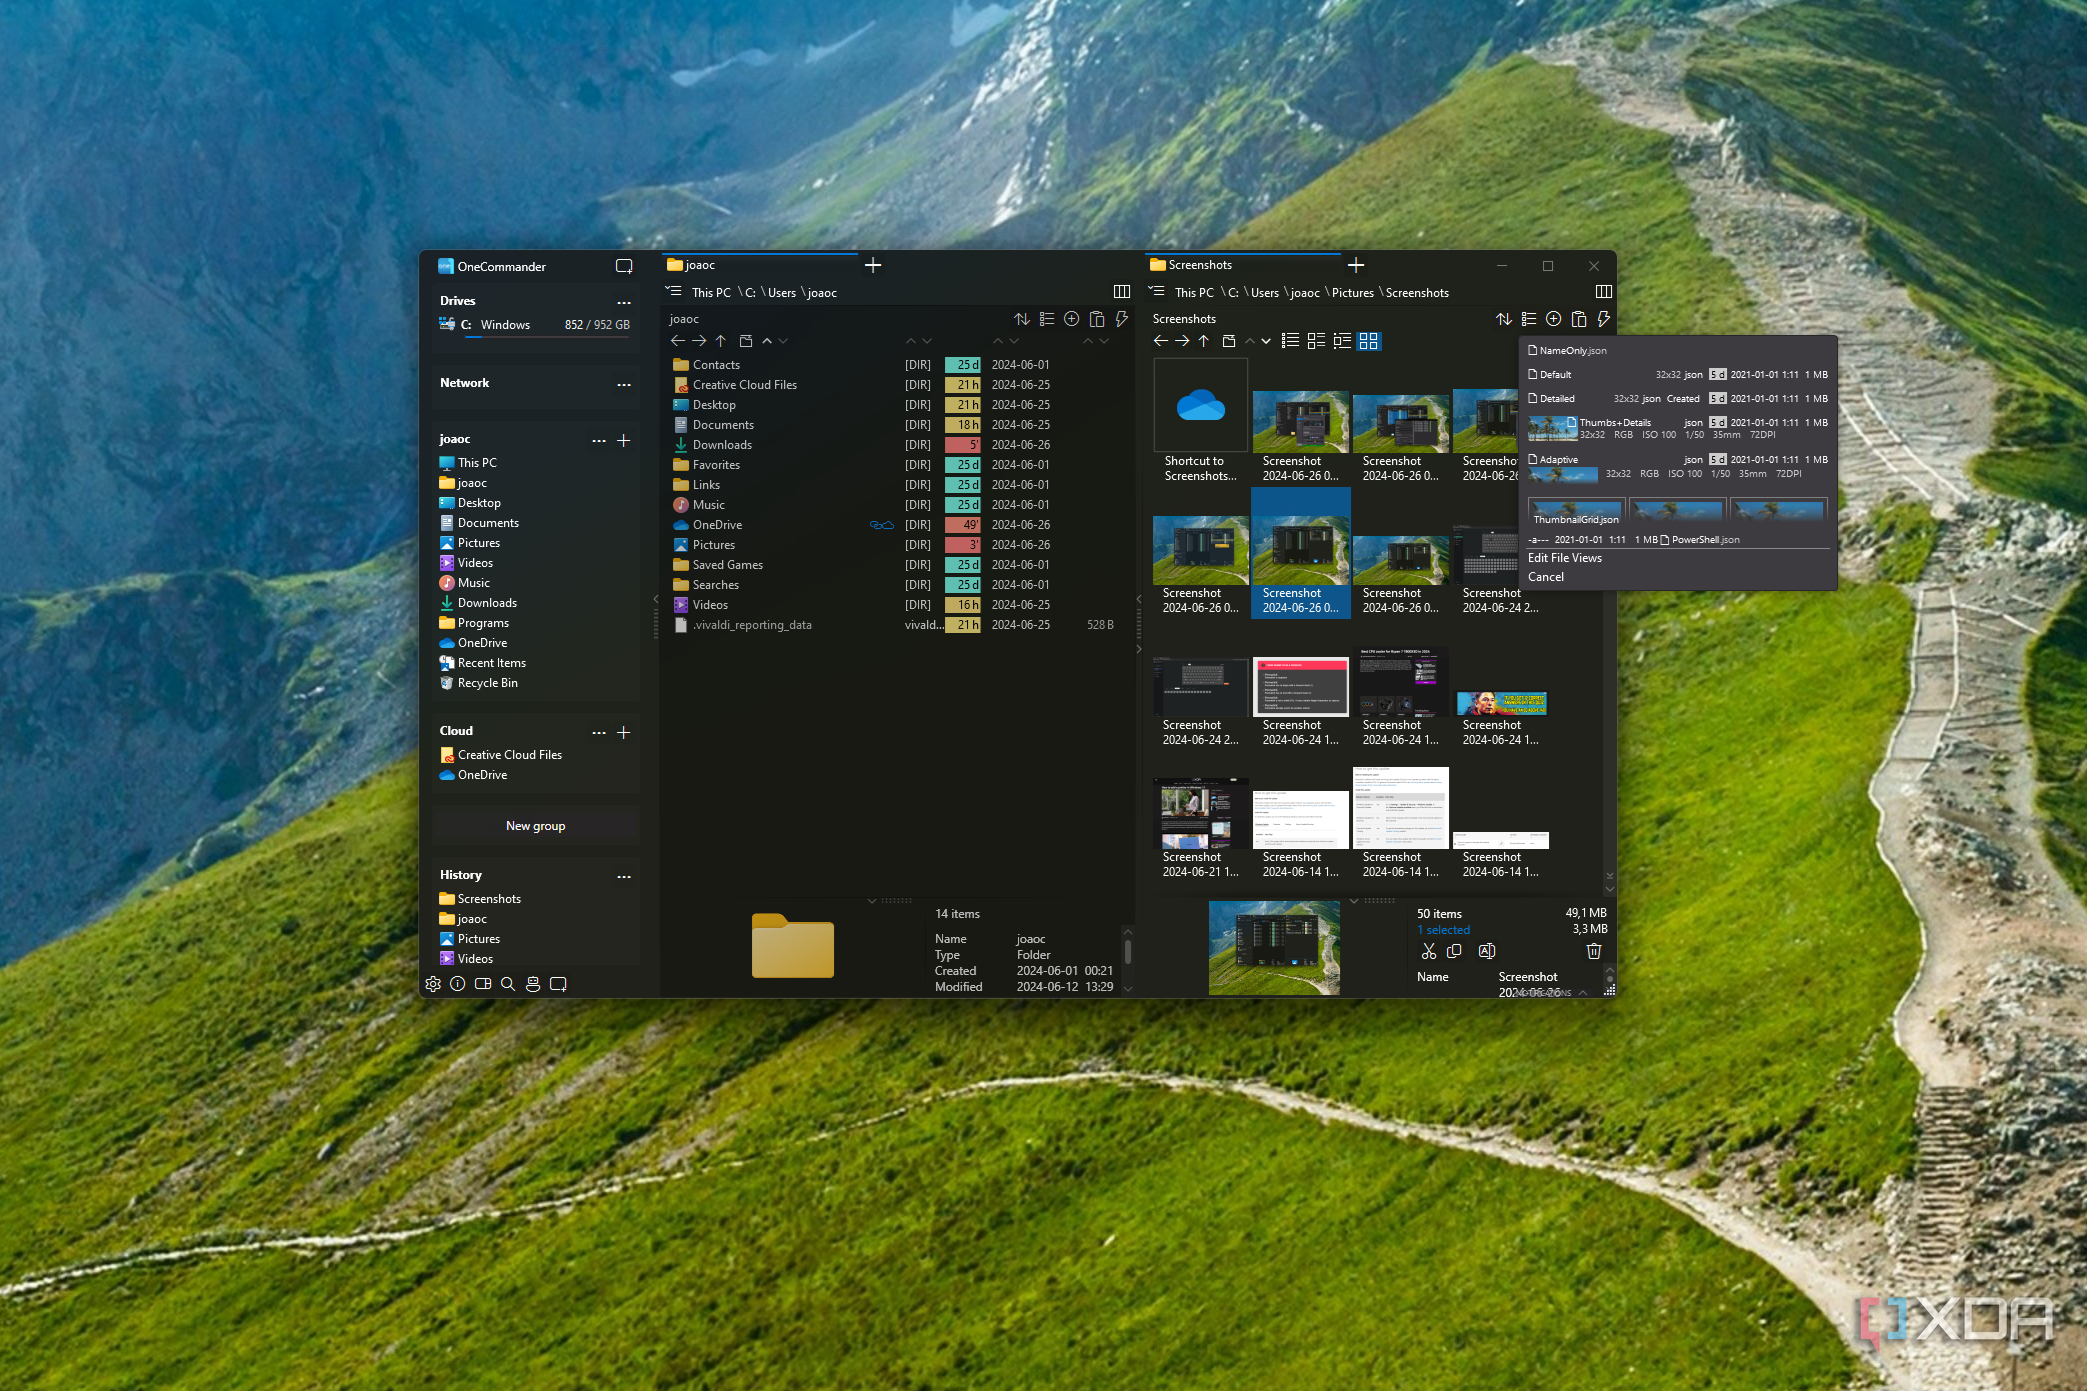
Task: Click the forward arrow in the joaoc pane
Action: pyautogui.click(x=699, y=341)
